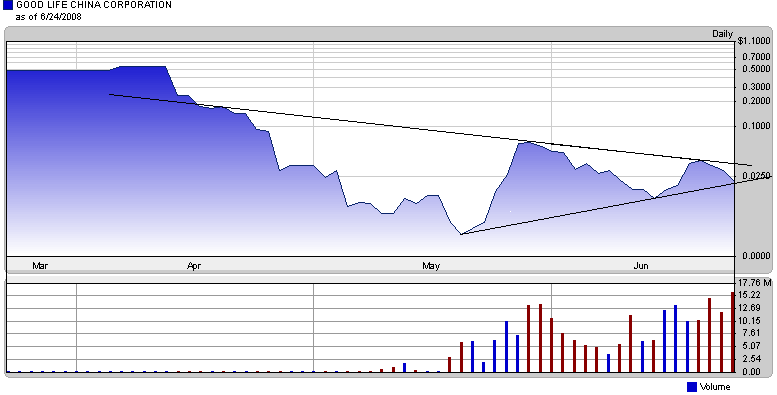Click the blue square beside the company name
This screenshot has width=777, height=395.
[x=7, y=5]
